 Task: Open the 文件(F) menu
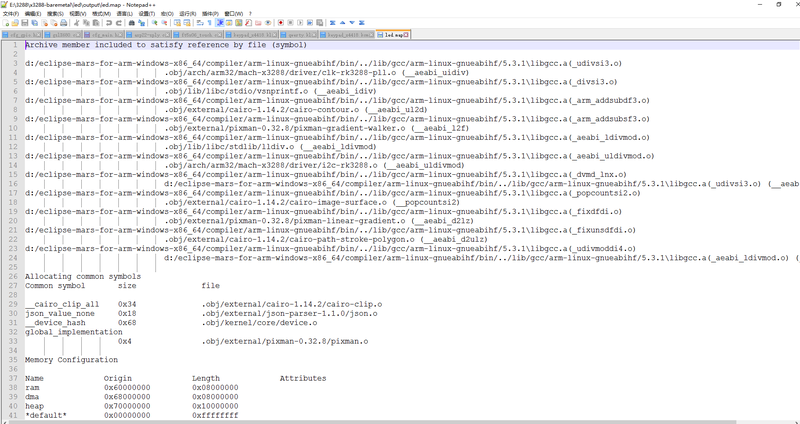point(13,13)
